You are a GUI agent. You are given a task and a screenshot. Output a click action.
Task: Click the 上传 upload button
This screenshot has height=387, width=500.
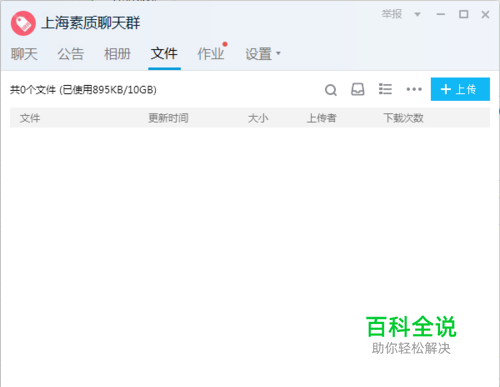point(460,89)
